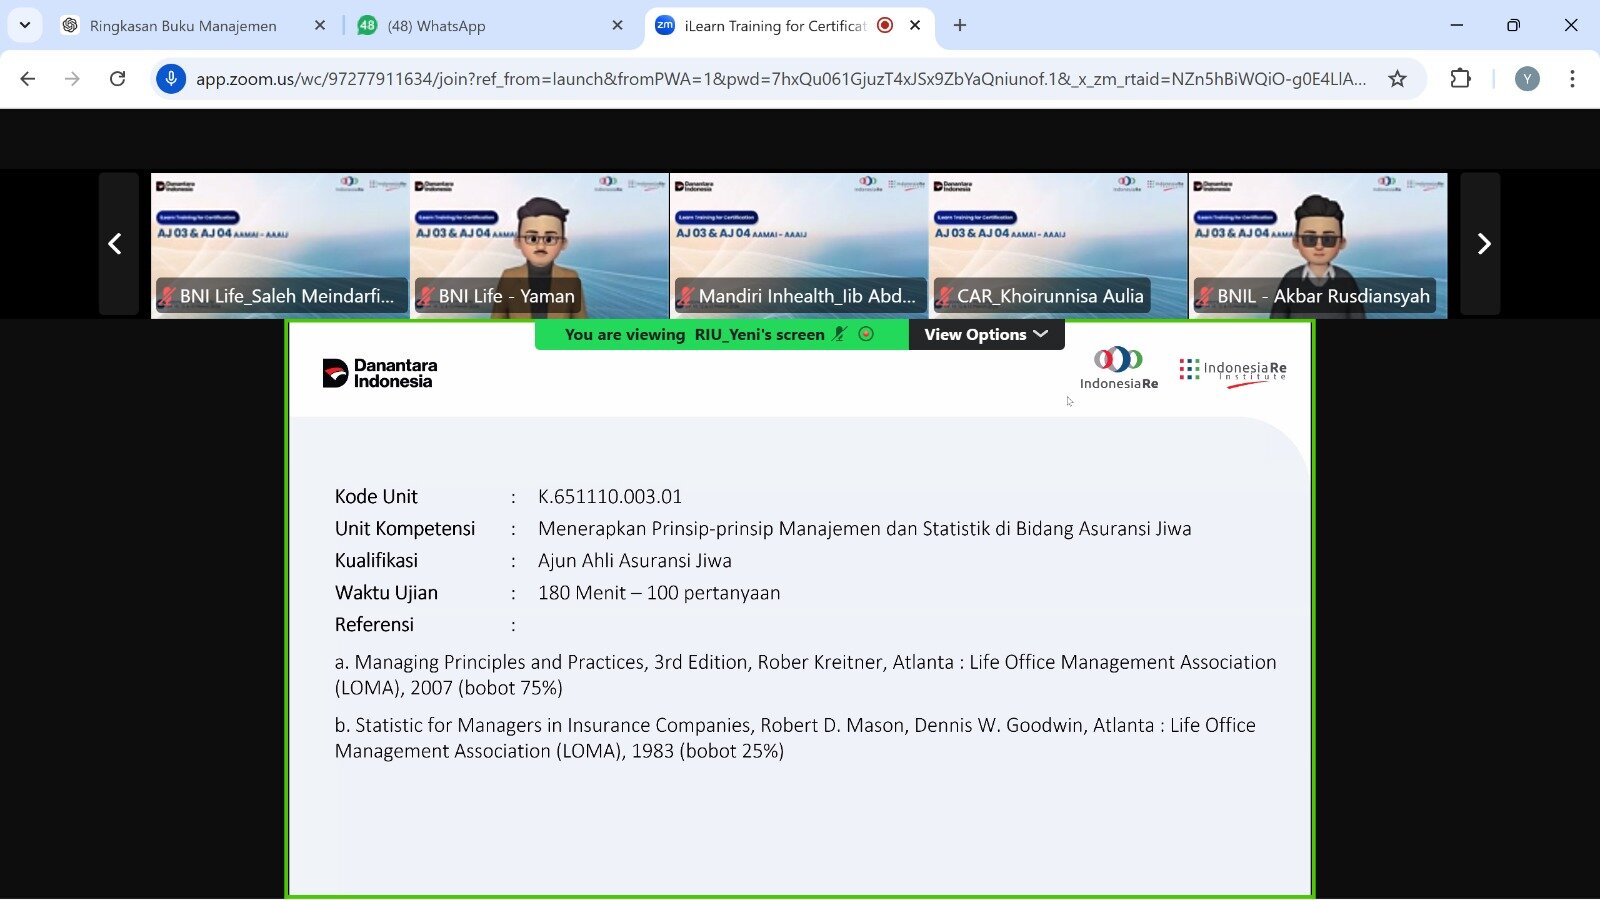This screenshot has width=1600, height=900.
Task: Show next participants with right arrow
Action: coord(1483,244)
